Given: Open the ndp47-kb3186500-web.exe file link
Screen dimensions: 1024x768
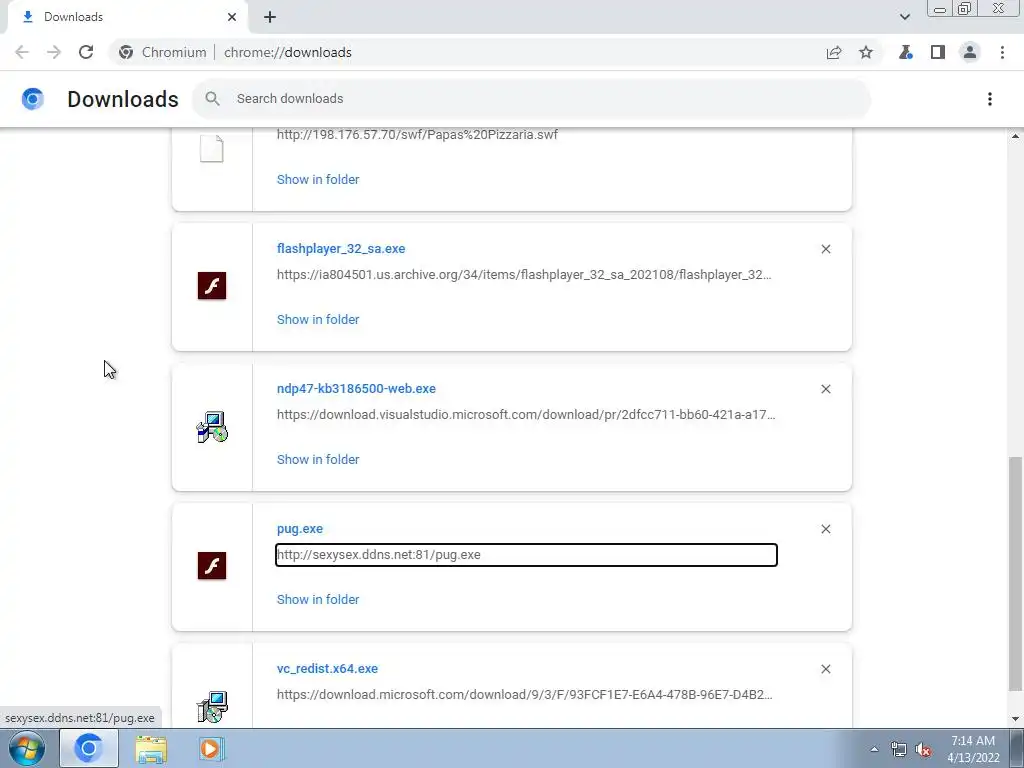Looking at the screenshot, I should click(357, 389).
